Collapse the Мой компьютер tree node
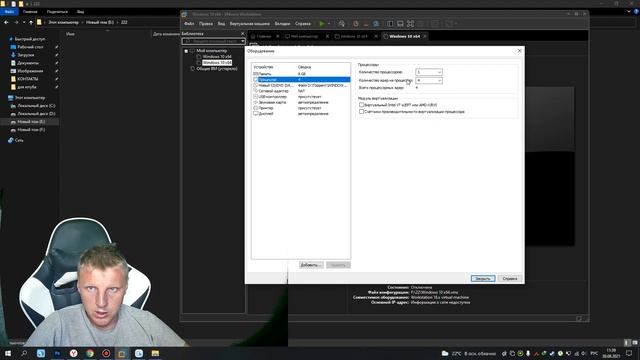 (x=186, y=51)
